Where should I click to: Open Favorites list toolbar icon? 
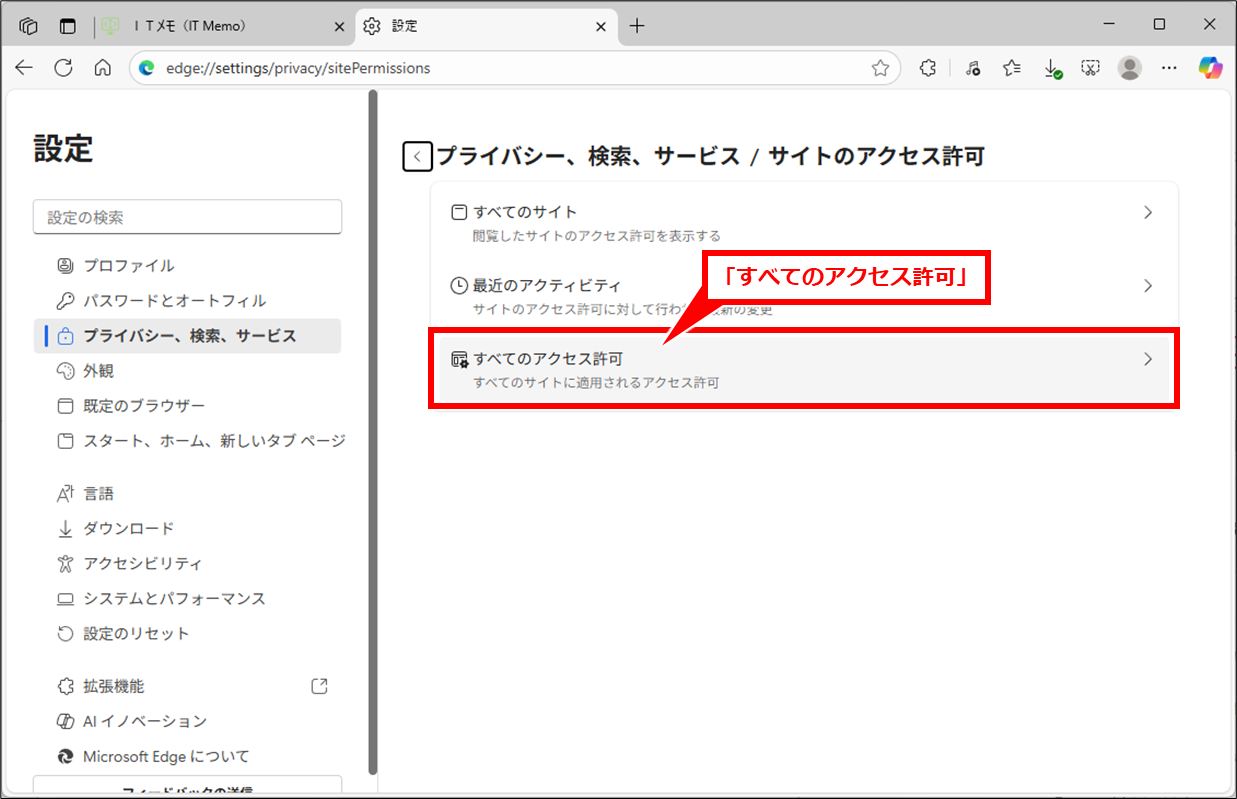click(1012, 68)
